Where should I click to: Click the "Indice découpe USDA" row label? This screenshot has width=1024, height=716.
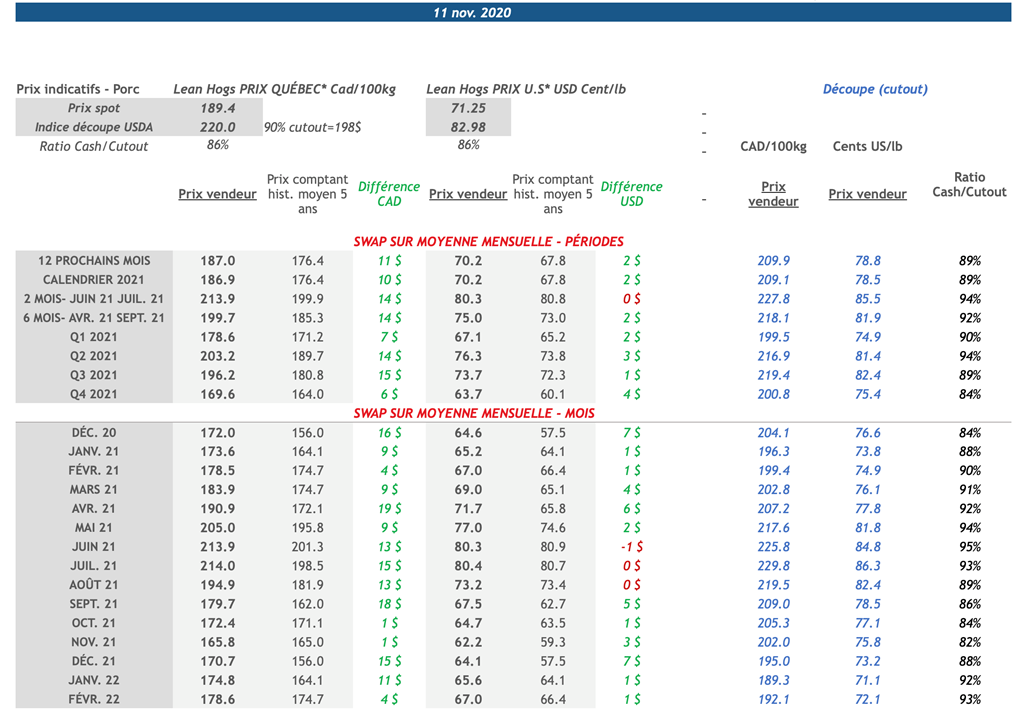93,127
